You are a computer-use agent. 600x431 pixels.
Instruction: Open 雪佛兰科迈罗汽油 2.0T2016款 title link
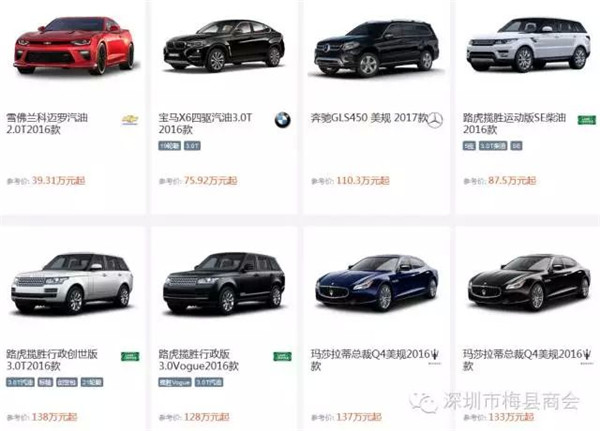pyautogui.click(x=47, y=123)
